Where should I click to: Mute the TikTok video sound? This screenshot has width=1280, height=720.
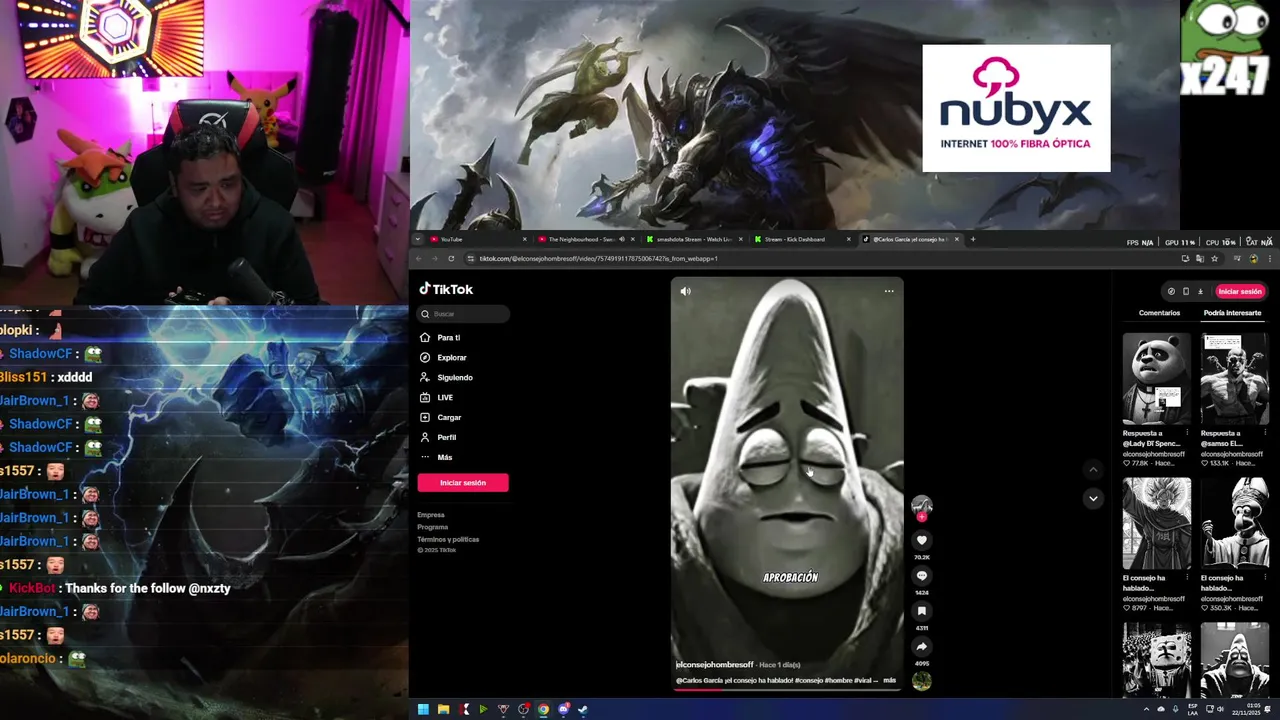point(685,291)
